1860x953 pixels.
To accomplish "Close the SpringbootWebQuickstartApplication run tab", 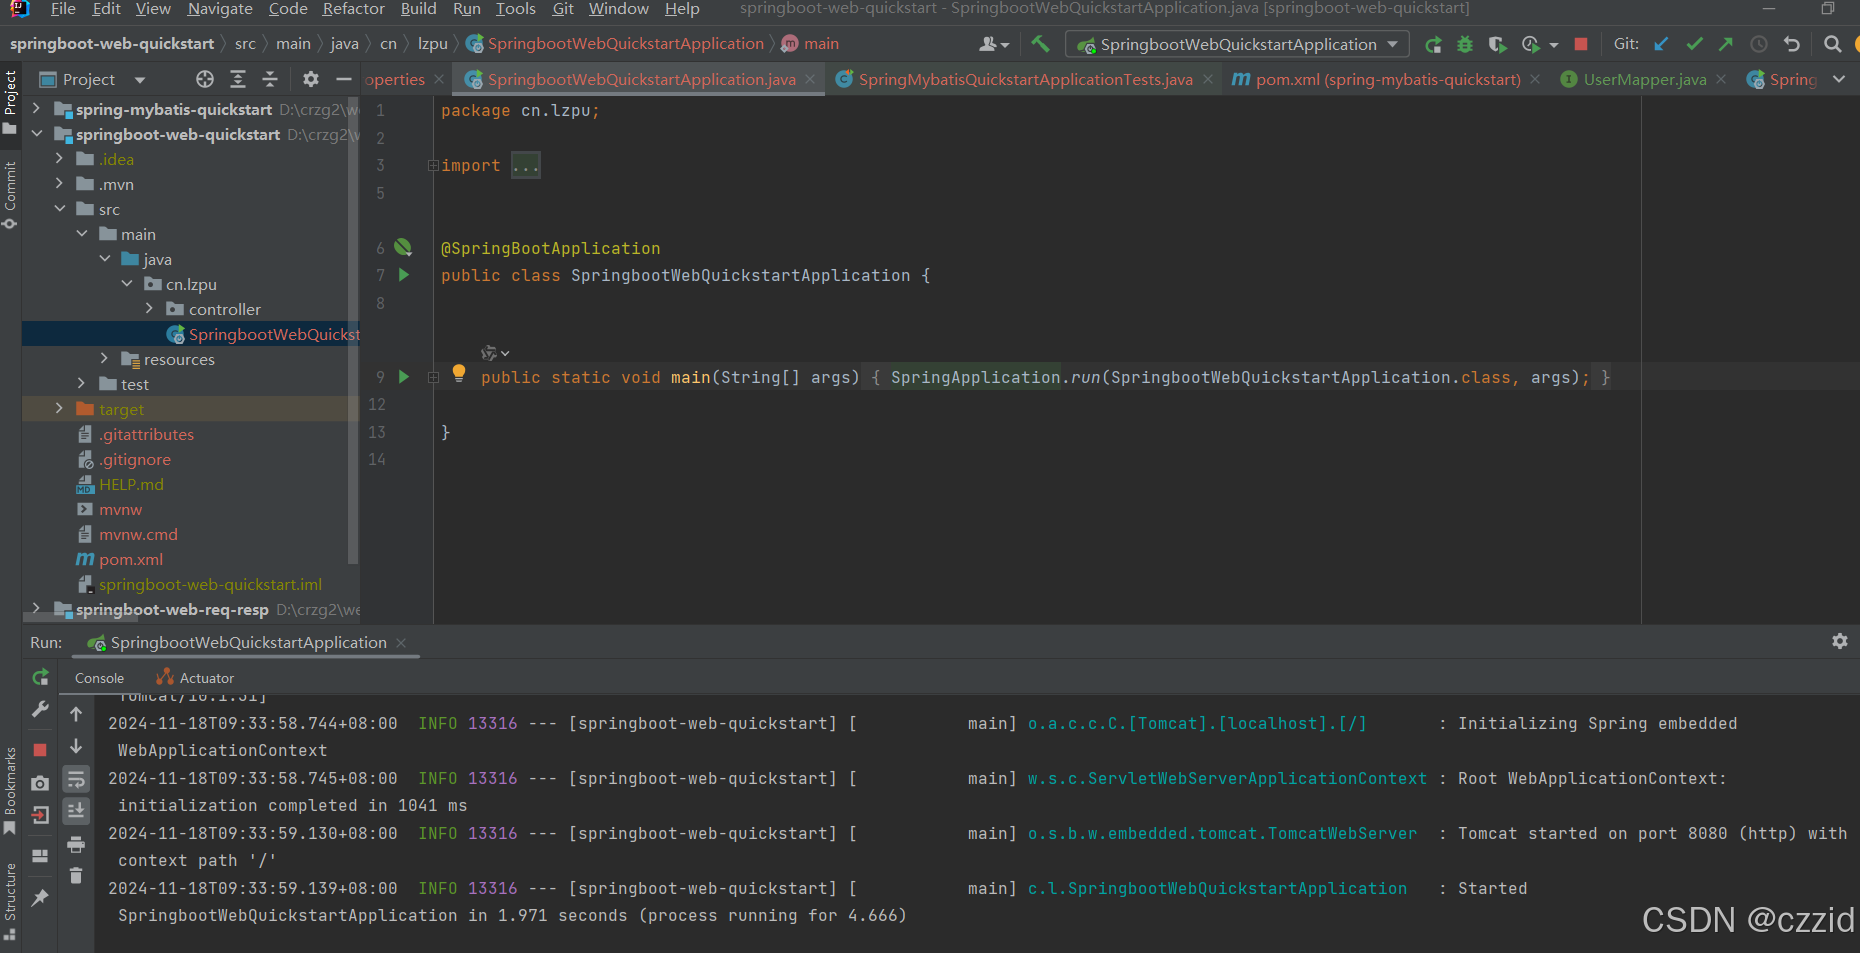I will pos(401,642).
